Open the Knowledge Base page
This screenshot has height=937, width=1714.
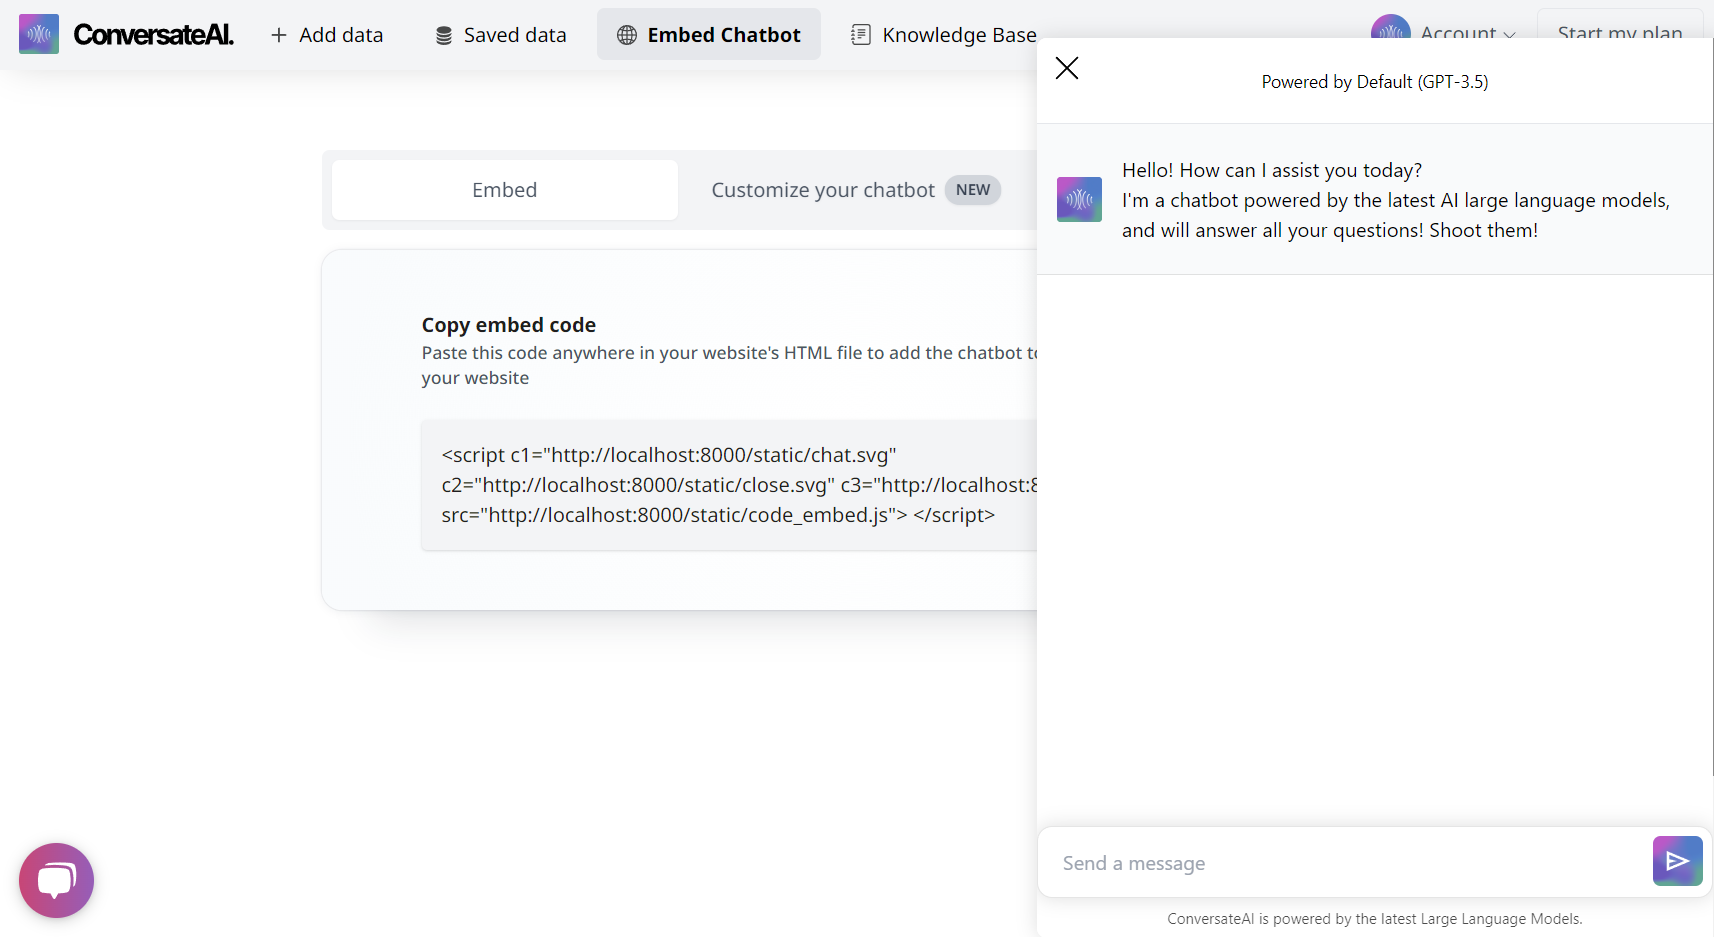[943, 35]
